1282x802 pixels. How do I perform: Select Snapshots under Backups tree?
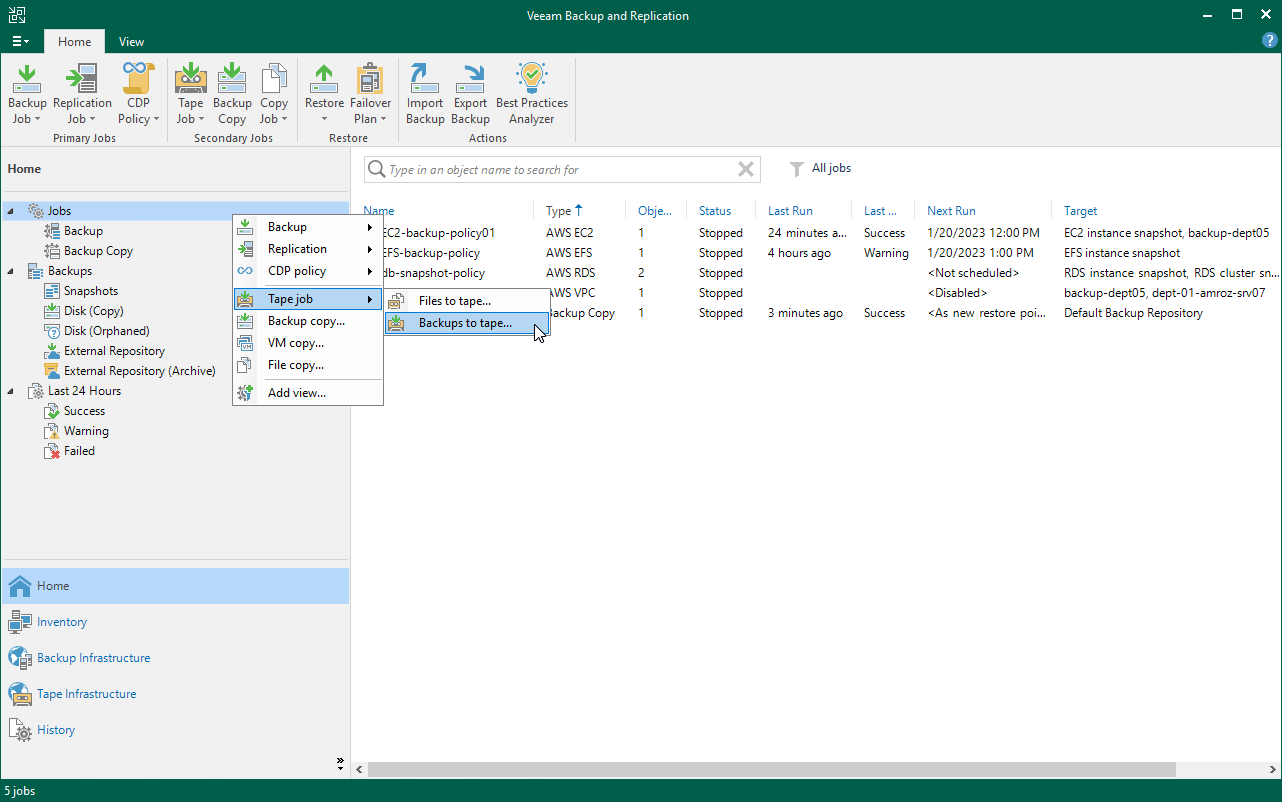click(x=90, y=291)
